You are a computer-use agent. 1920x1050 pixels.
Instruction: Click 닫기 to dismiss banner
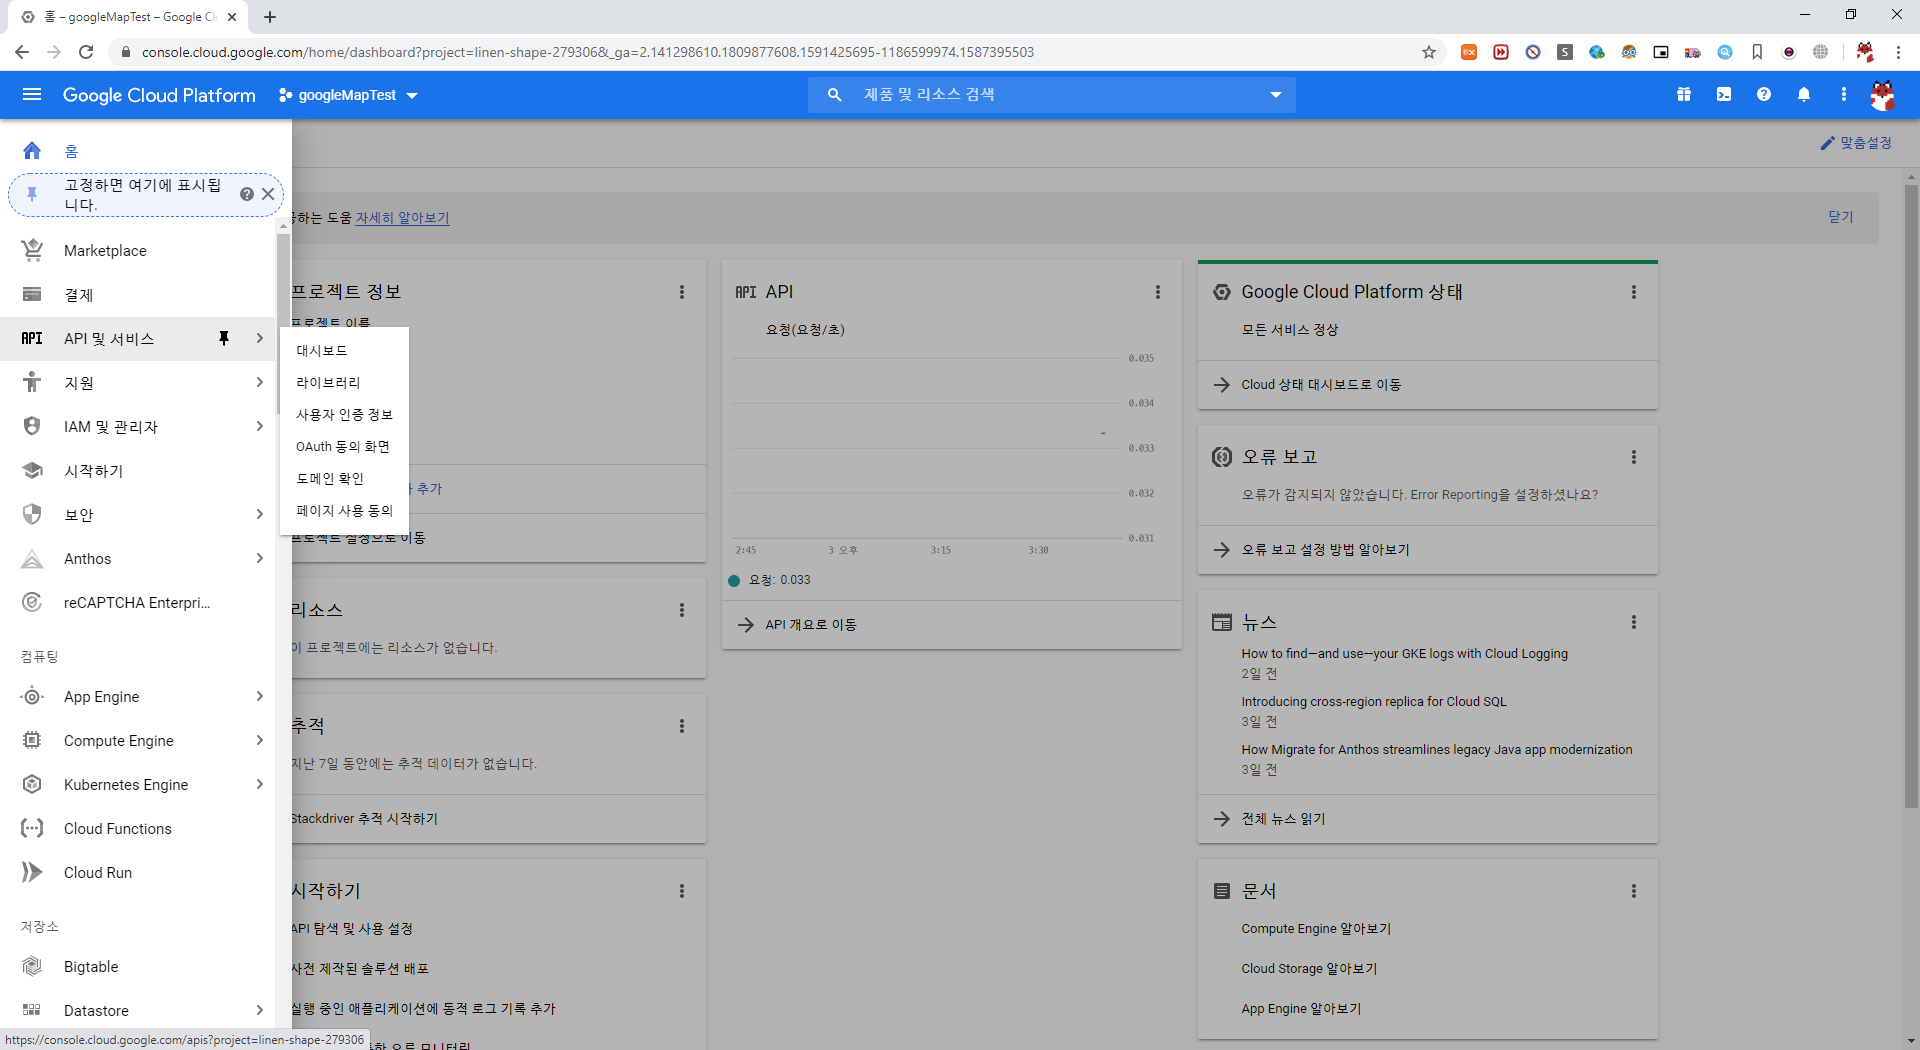point(1841,217)
